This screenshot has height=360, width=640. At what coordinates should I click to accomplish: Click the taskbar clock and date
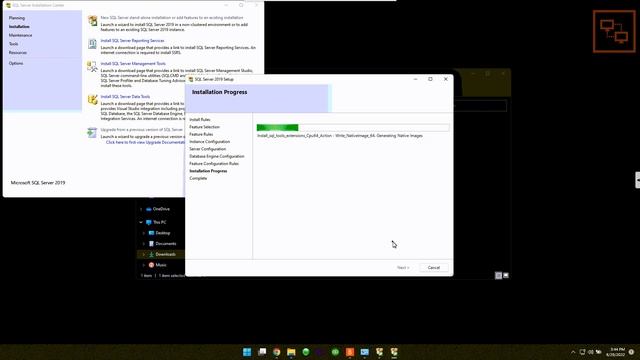pos(616,352)
